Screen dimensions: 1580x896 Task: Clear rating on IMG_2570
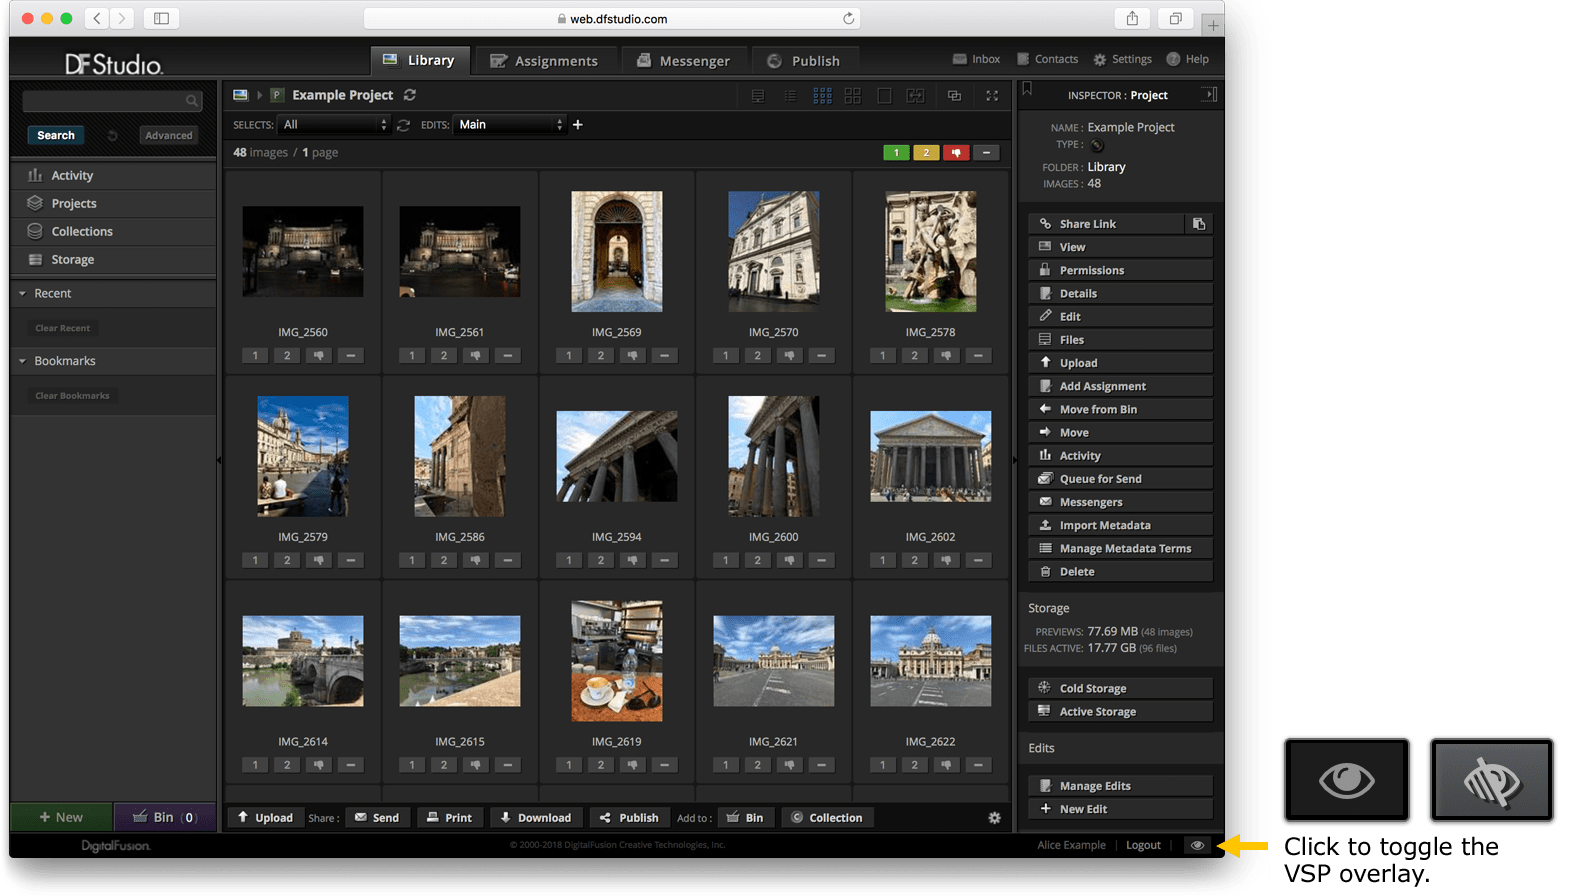coord(821,355)
